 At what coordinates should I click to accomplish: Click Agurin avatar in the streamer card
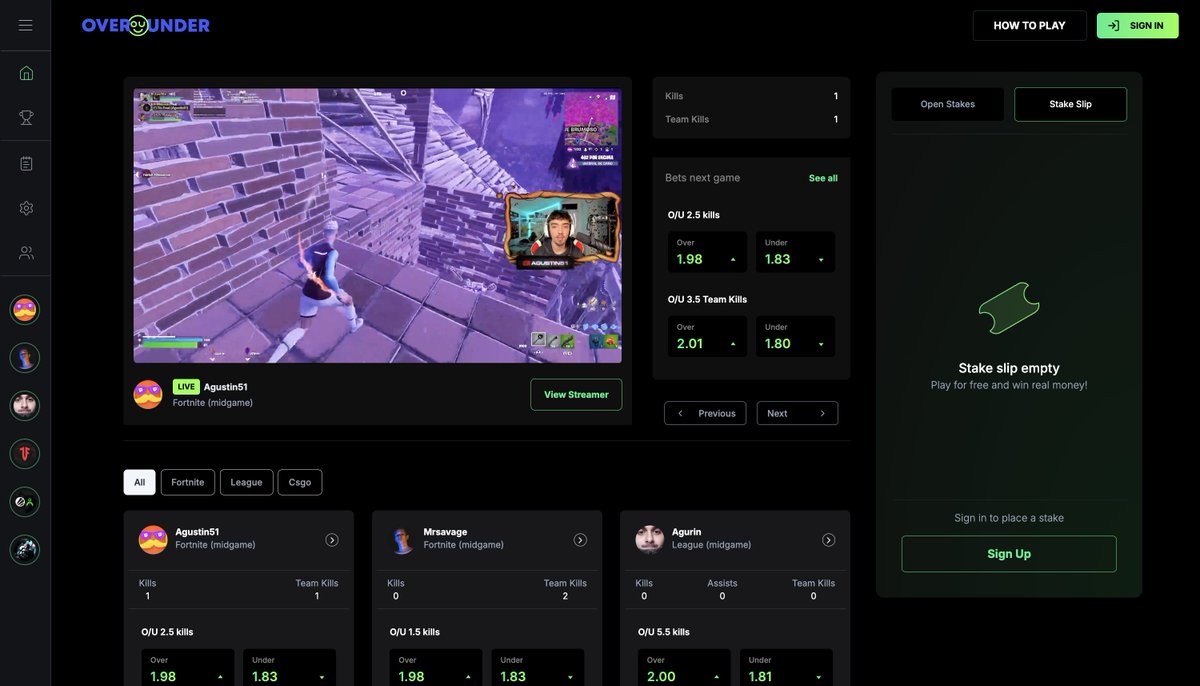pyautogui.click(x=650, y=540)
